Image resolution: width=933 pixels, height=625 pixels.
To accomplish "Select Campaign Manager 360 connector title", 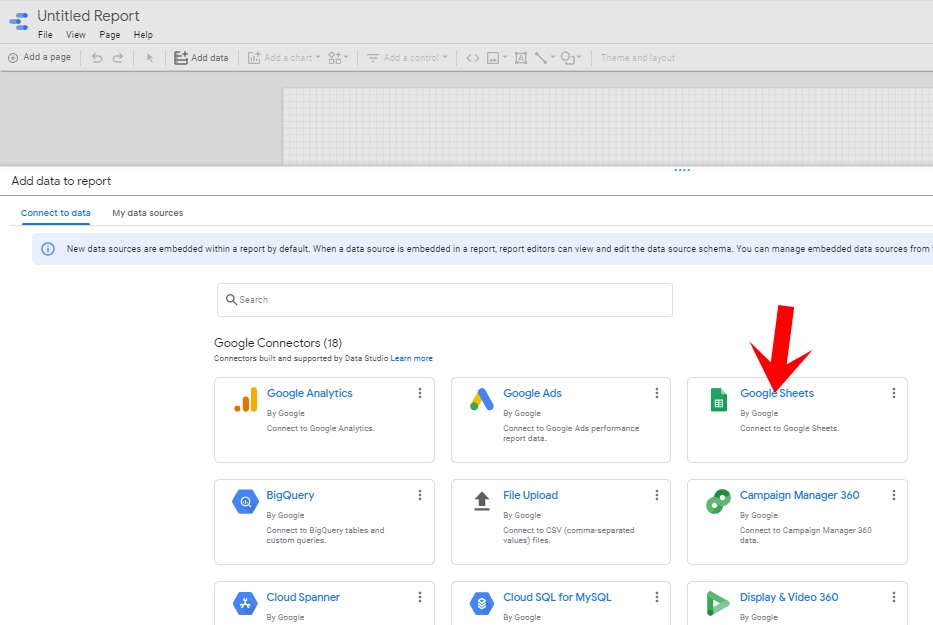I will pyautogui.click(x=799, y=495).
